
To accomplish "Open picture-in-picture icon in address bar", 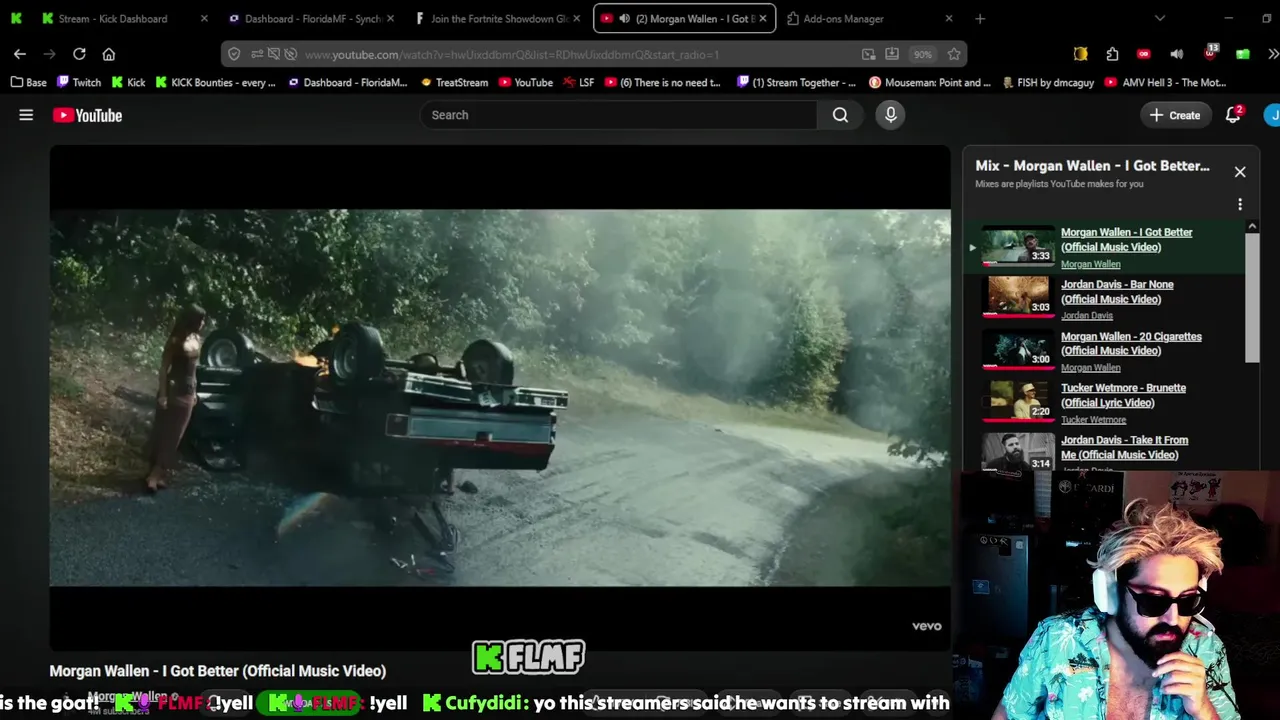I will [x=868, y=54].
